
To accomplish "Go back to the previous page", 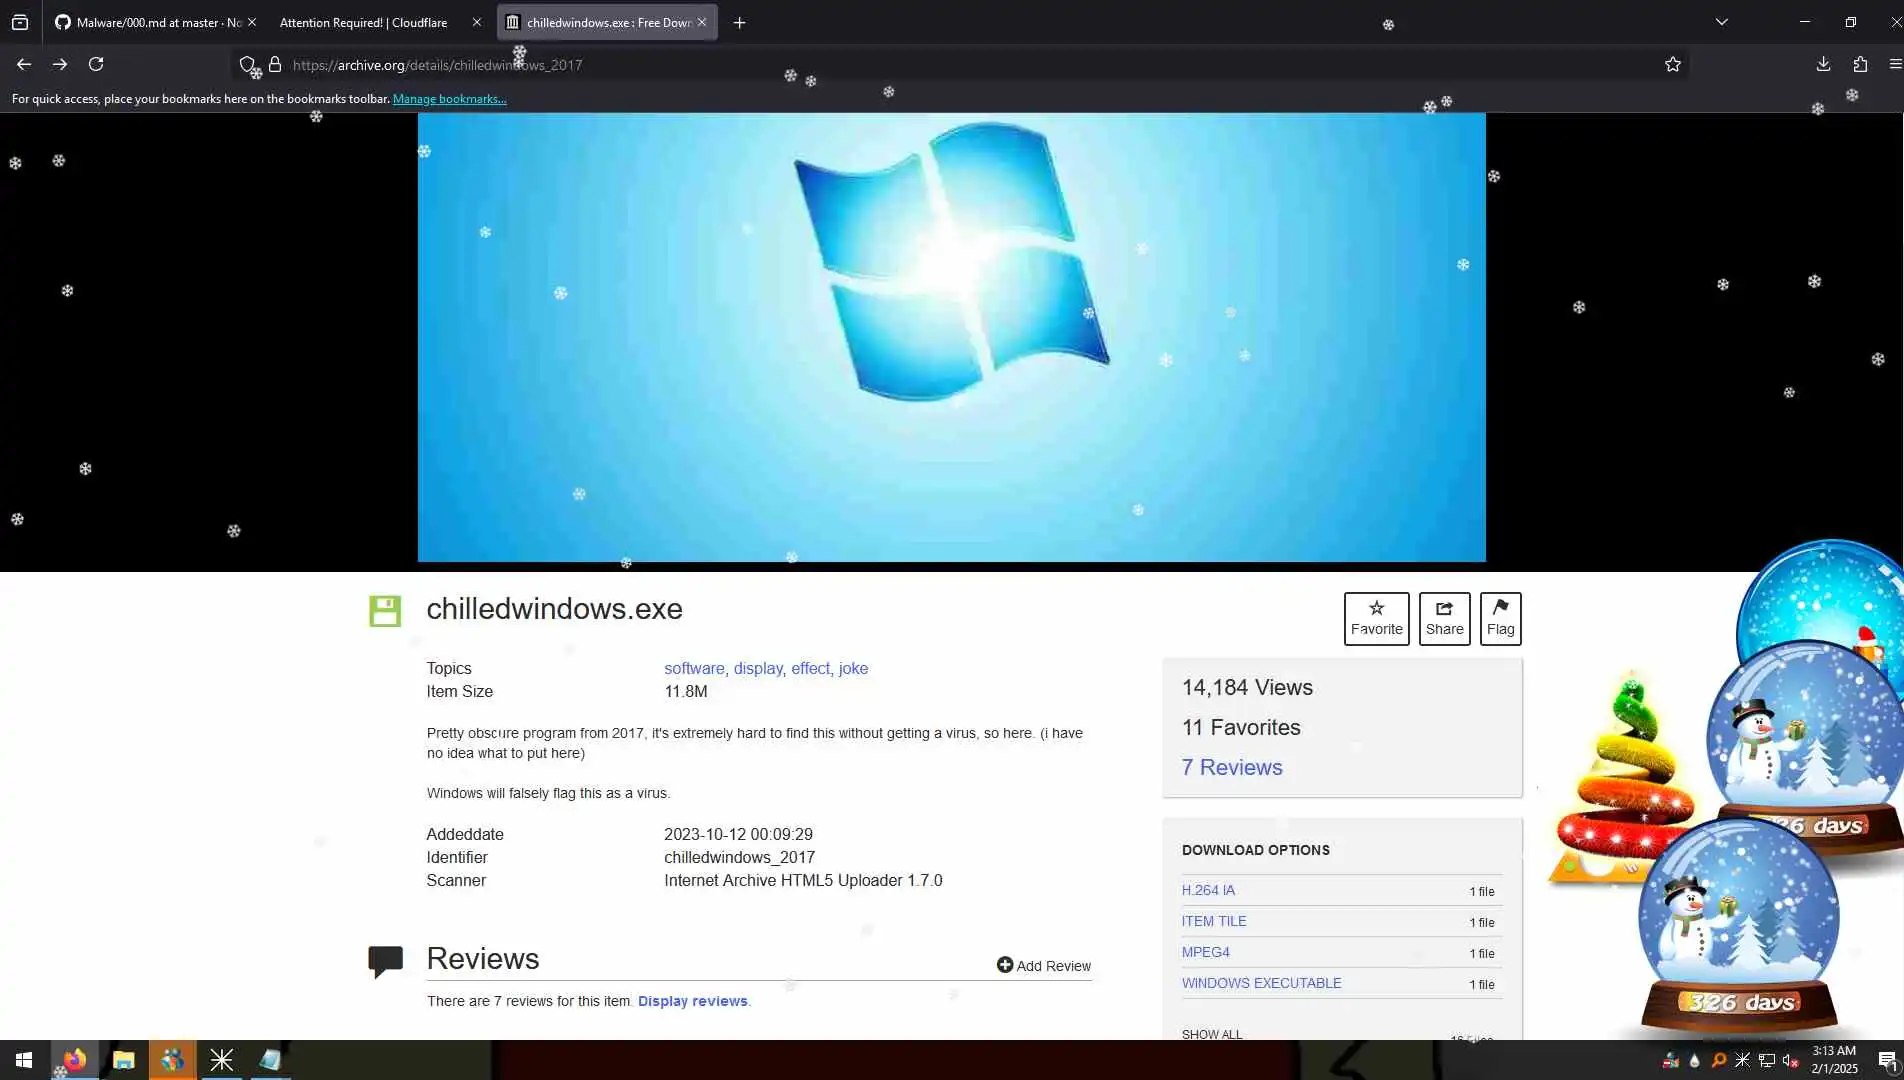I will click(24, 64).
